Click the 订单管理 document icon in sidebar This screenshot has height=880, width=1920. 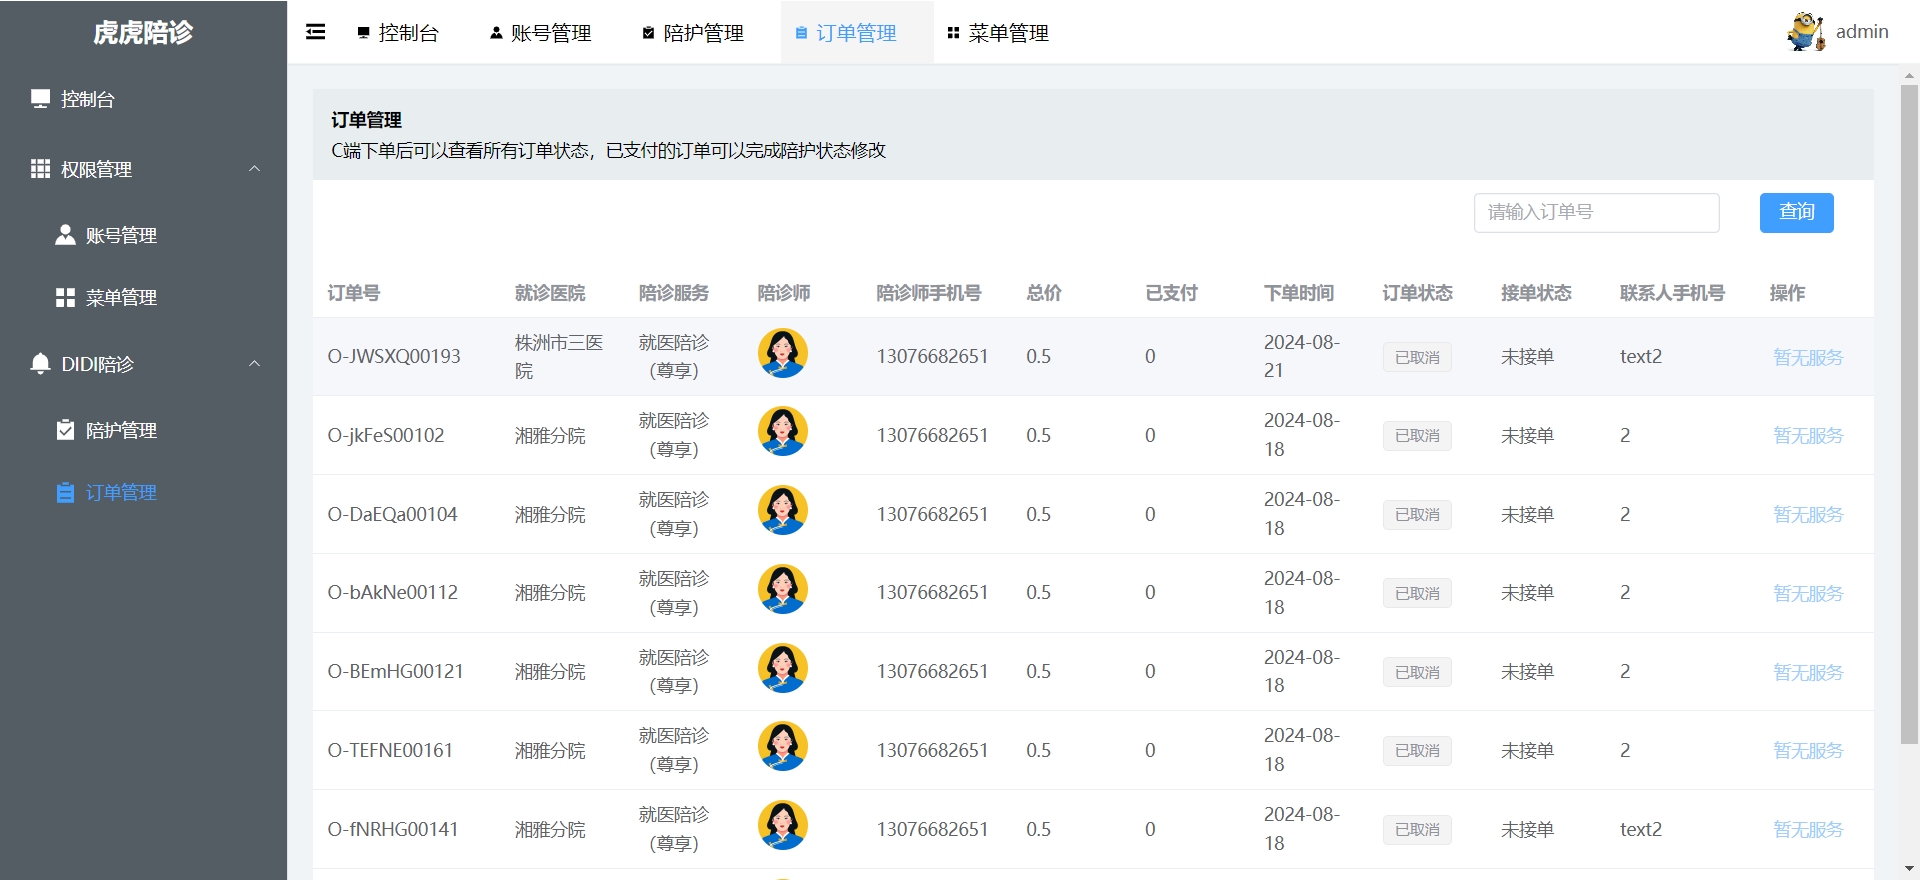[x=65, y=492]
